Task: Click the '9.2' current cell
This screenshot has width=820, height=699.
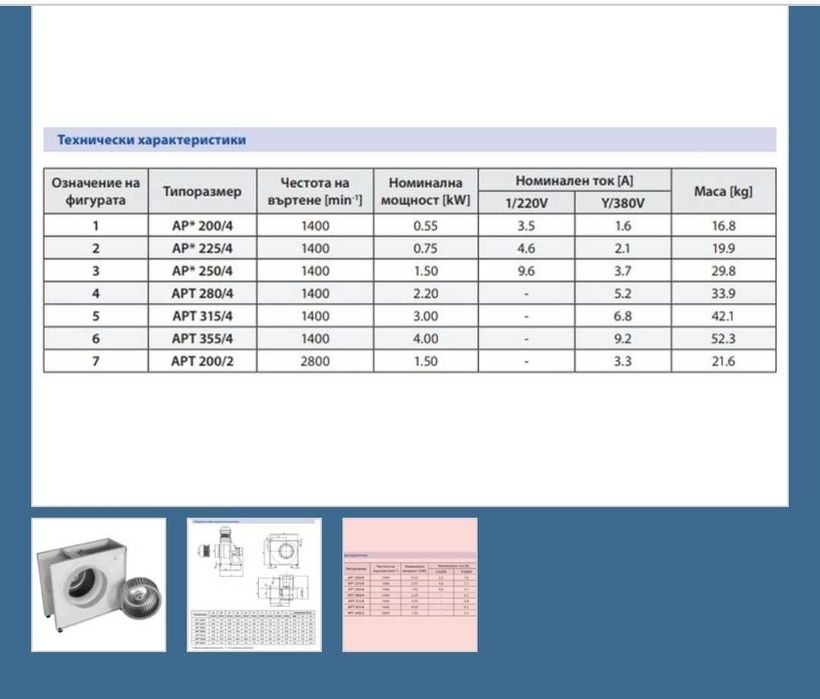Action: (623, 338)
